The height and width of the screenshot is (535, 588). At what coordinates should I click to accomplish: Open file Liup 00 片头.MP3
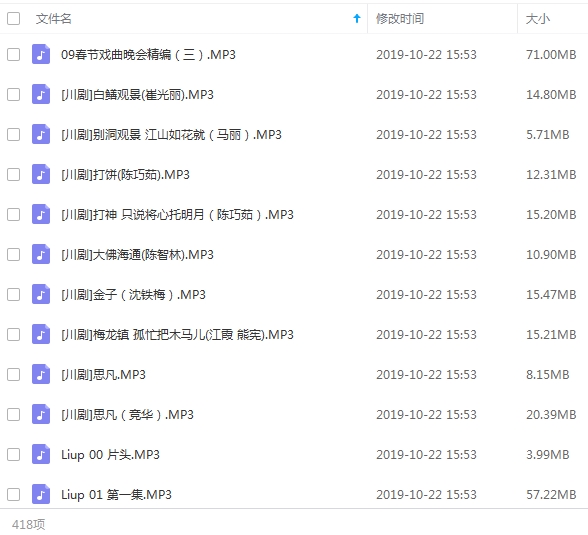(x=110, y=455)
